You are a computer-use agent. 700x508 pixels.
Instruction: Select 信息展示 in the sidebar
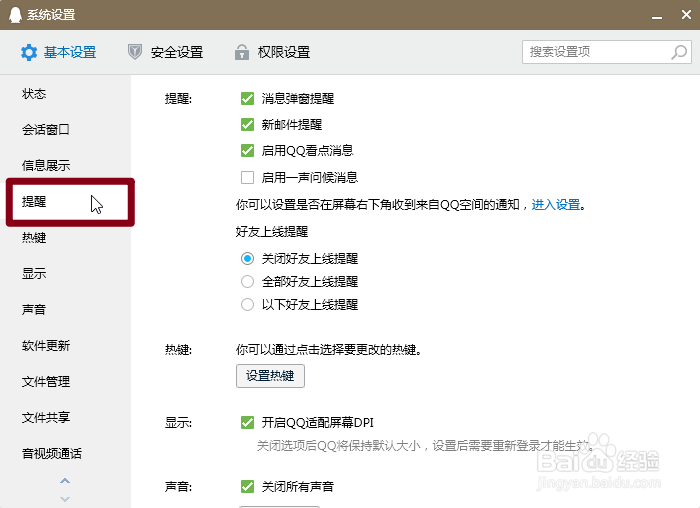46,166
